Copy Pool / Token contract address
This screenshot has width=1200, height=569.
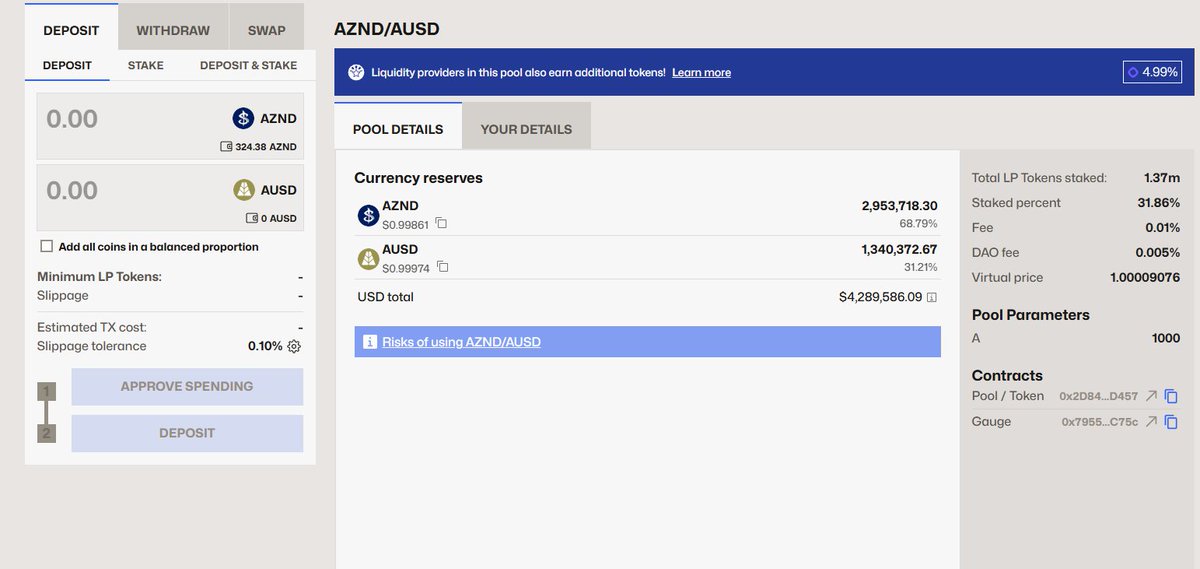[1171, 396]
